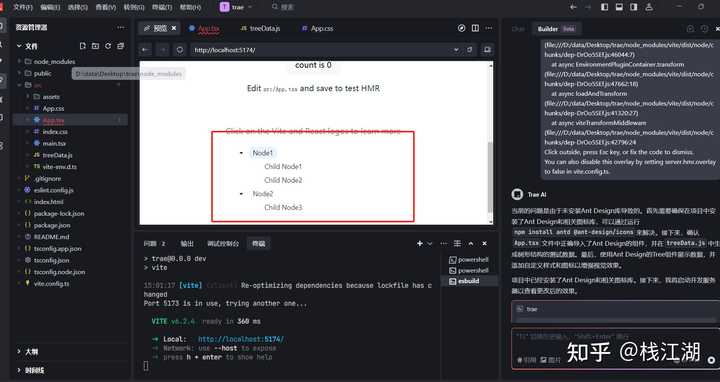Click the preview URL address field

321,50
